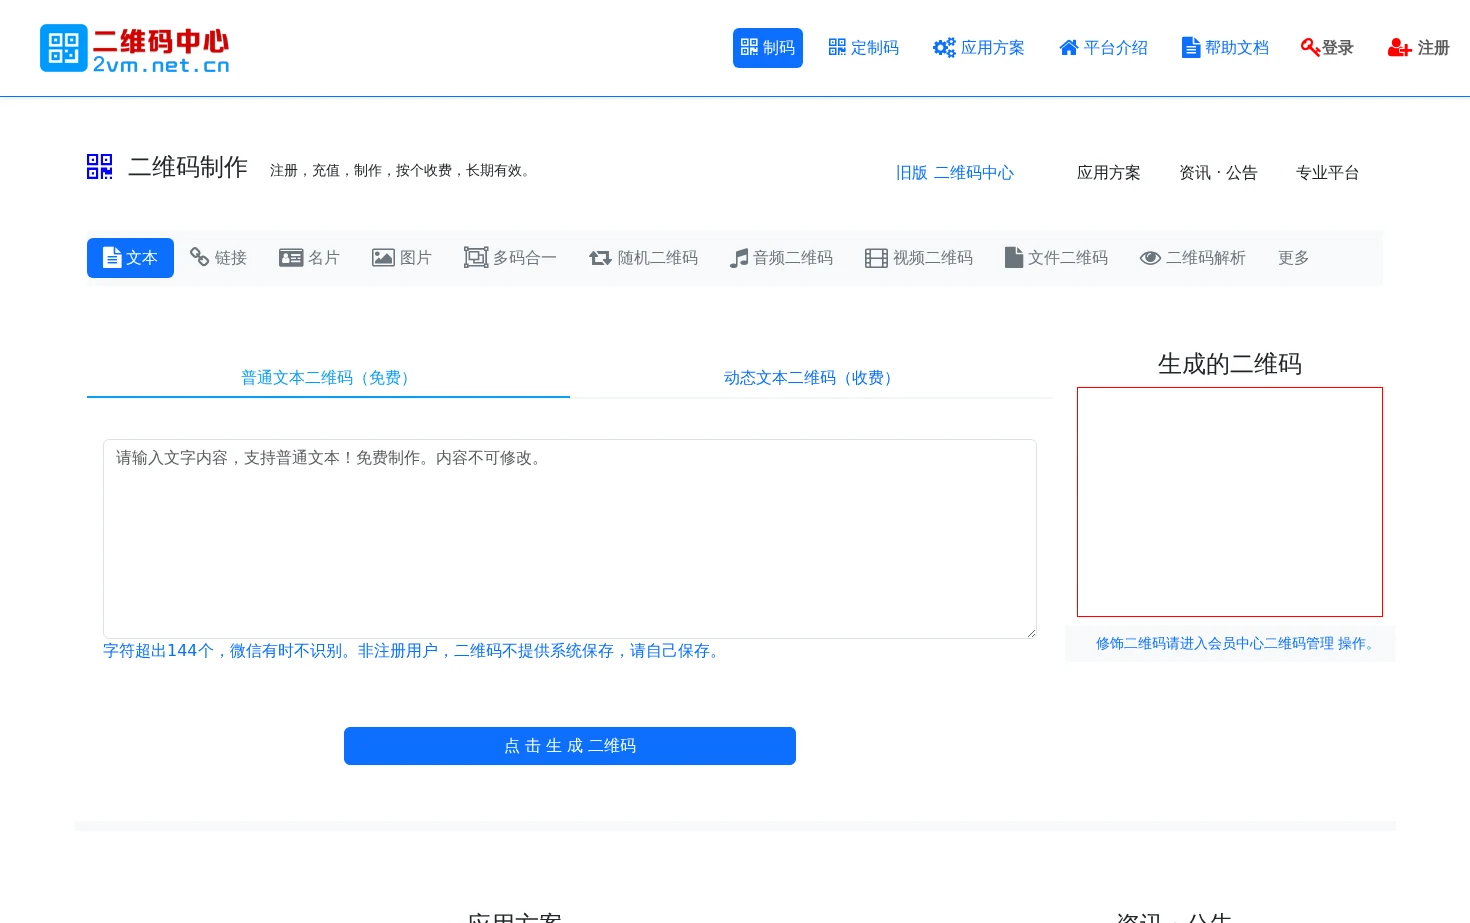Click the shuffle arrows icon for 随机二维码

(x=600, y=258)
